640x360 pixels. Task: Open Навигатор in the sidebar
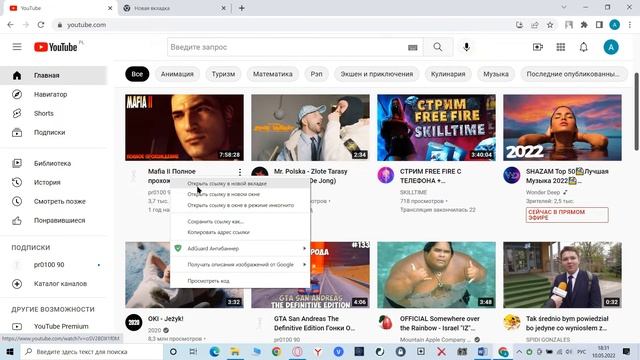tap(53, 94)
